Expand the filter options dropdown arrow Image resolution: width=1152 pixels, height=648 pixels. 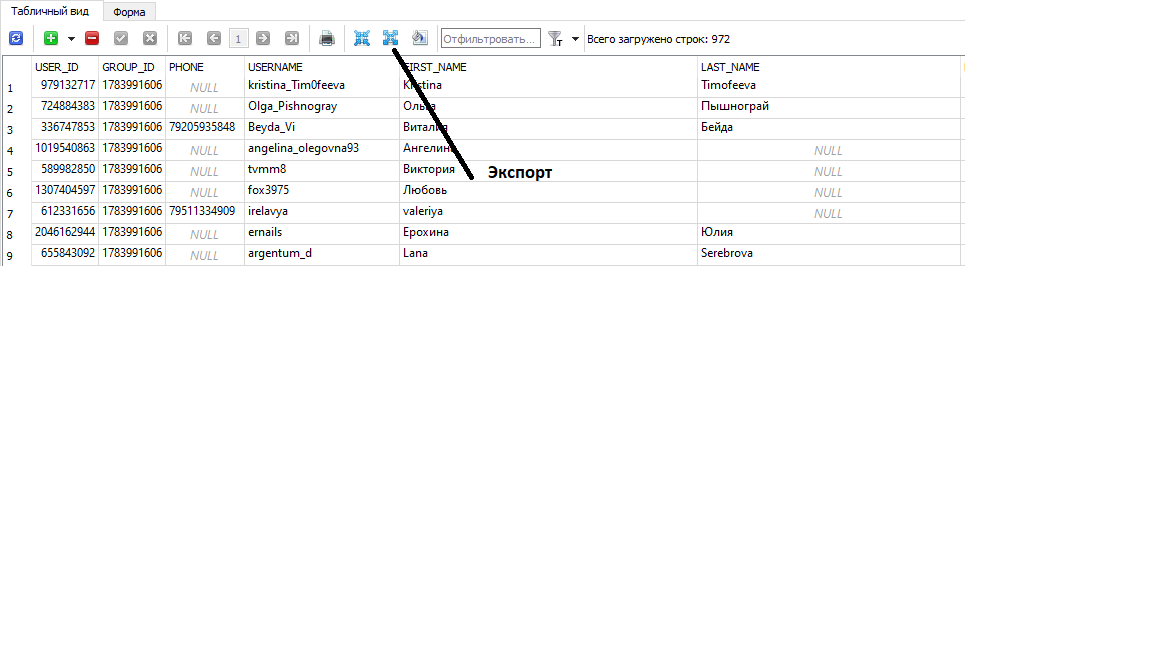point(575,39)
